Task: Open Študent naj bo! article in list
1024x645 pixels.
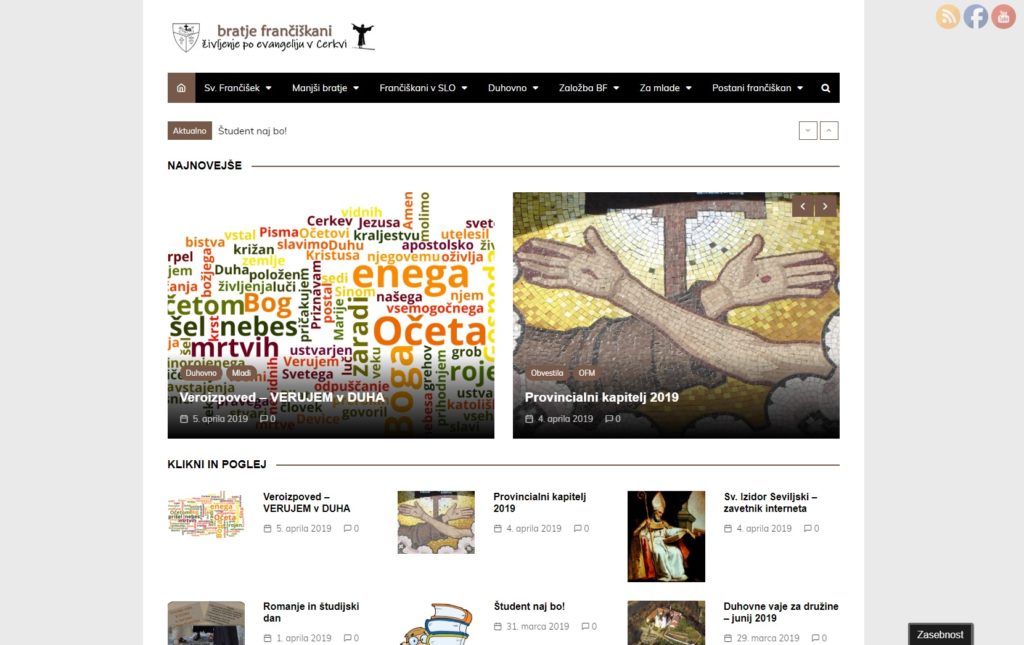Action: click(x=529, y=606)
